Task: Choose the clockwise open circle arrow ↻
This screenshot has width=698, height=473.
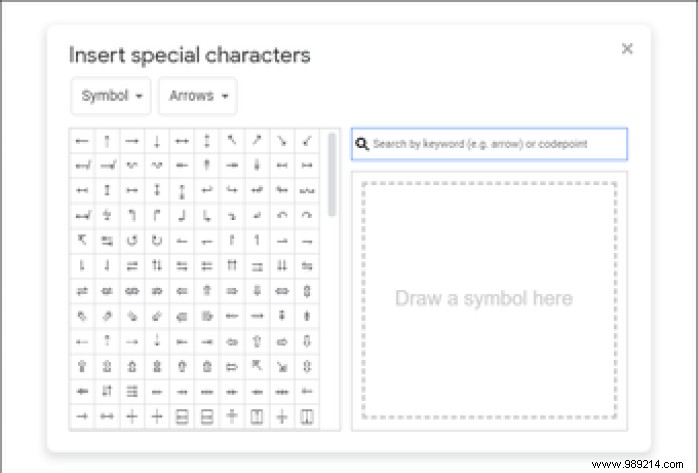Action: (x=157, y=241)
